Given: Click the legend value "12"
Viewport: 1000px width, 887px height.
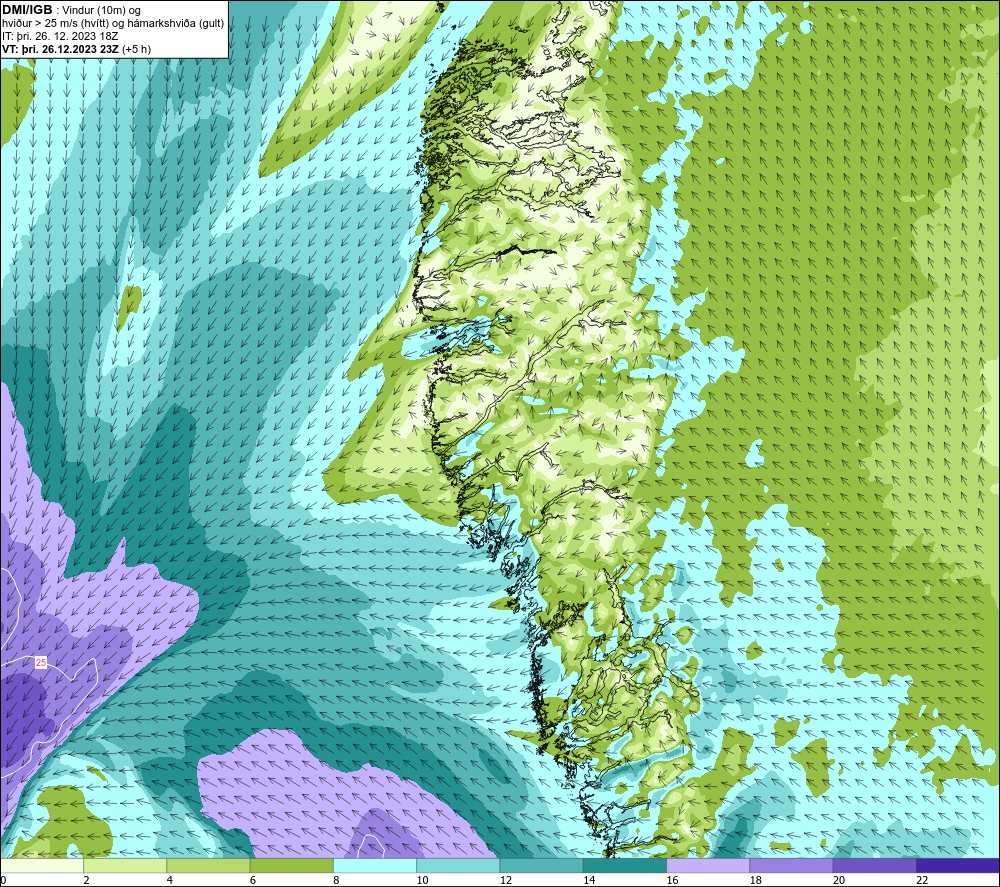Looking at the screenshot, I should click(x=506, y=880).
